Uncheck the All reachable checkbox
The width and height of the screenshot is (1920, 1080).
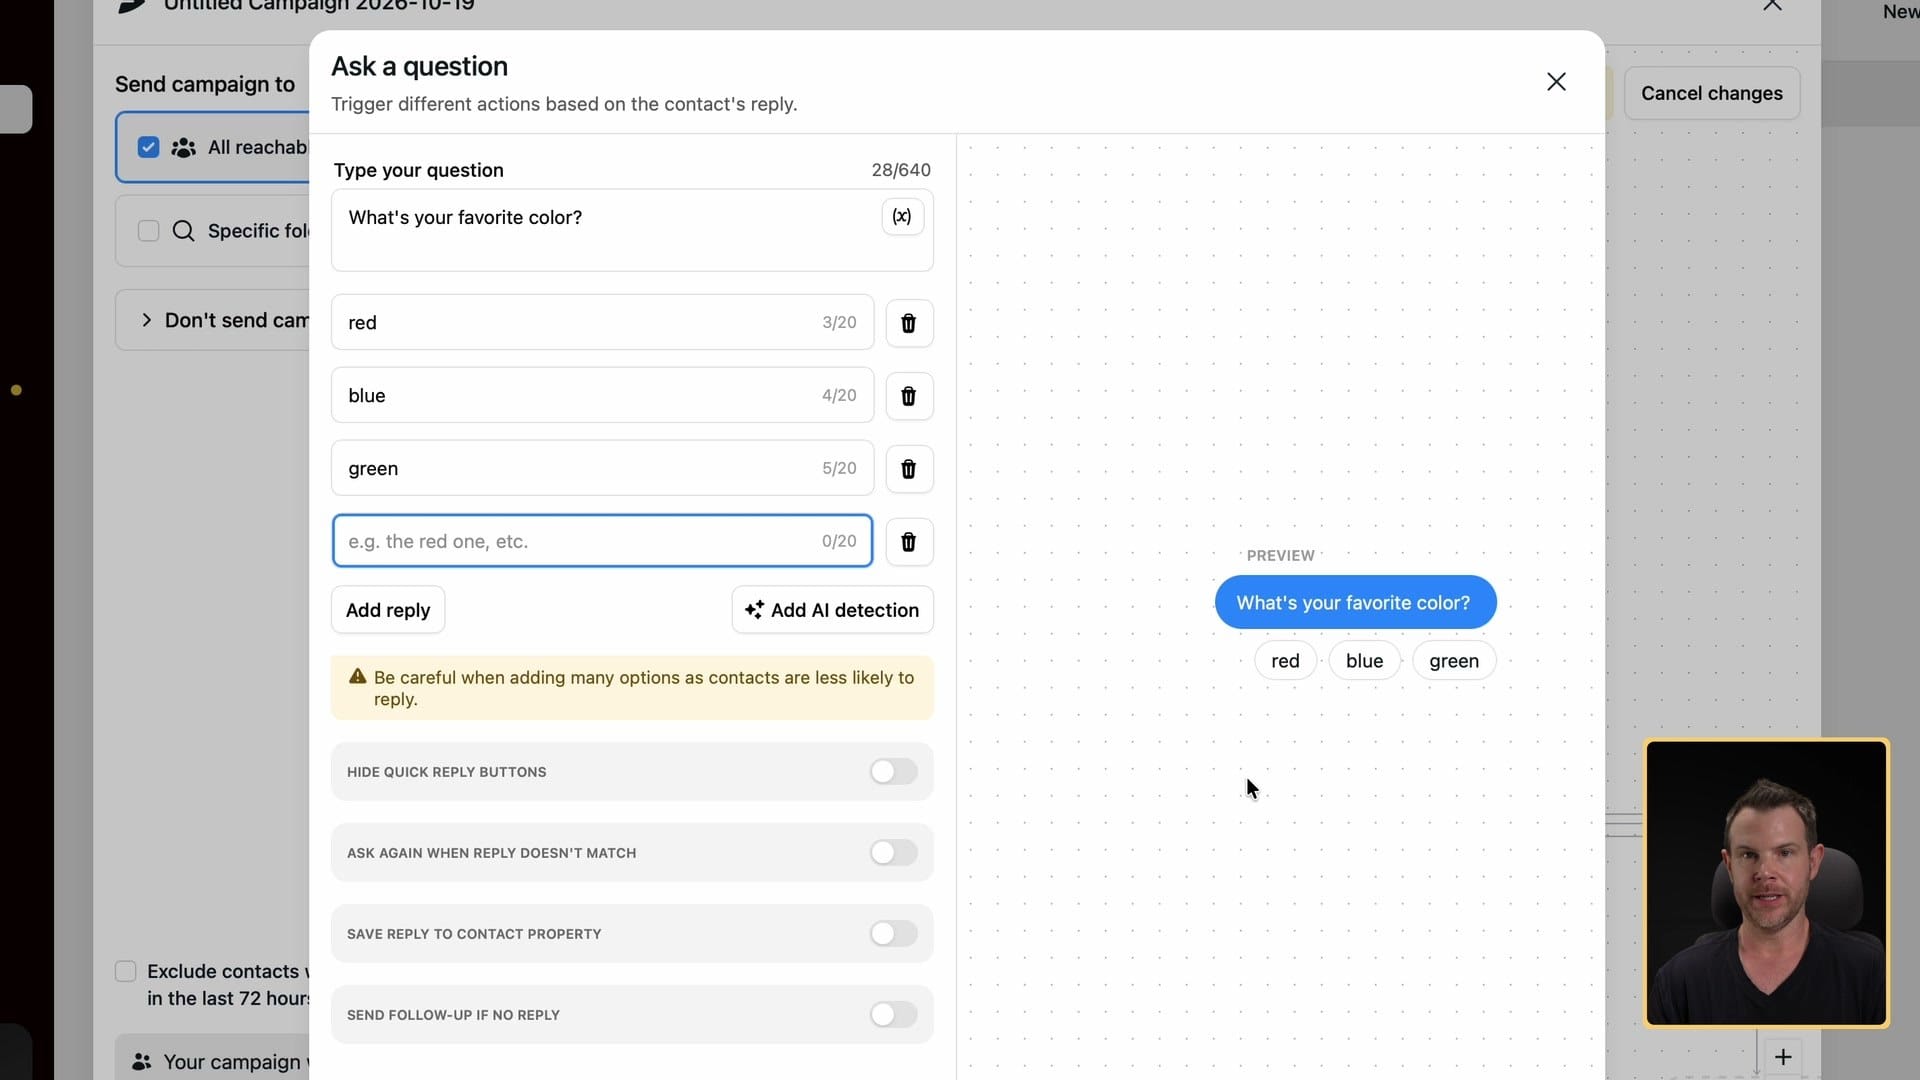[x=148, y=148]
